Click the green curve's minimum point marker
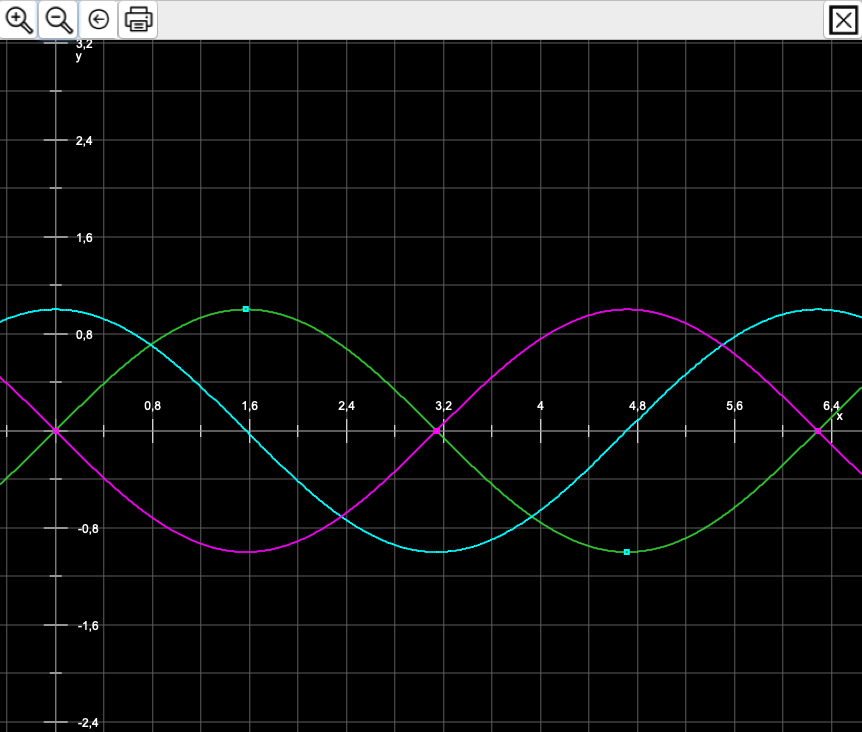The image size is (862, 732). coord(627,552)
